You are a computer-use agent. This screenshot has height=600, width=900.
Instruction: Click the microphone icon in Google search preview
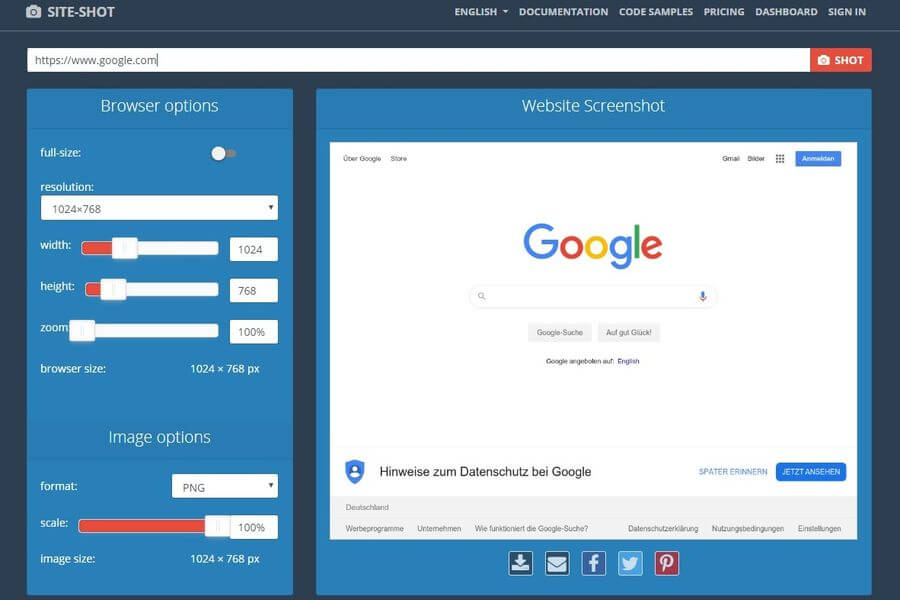703,296
